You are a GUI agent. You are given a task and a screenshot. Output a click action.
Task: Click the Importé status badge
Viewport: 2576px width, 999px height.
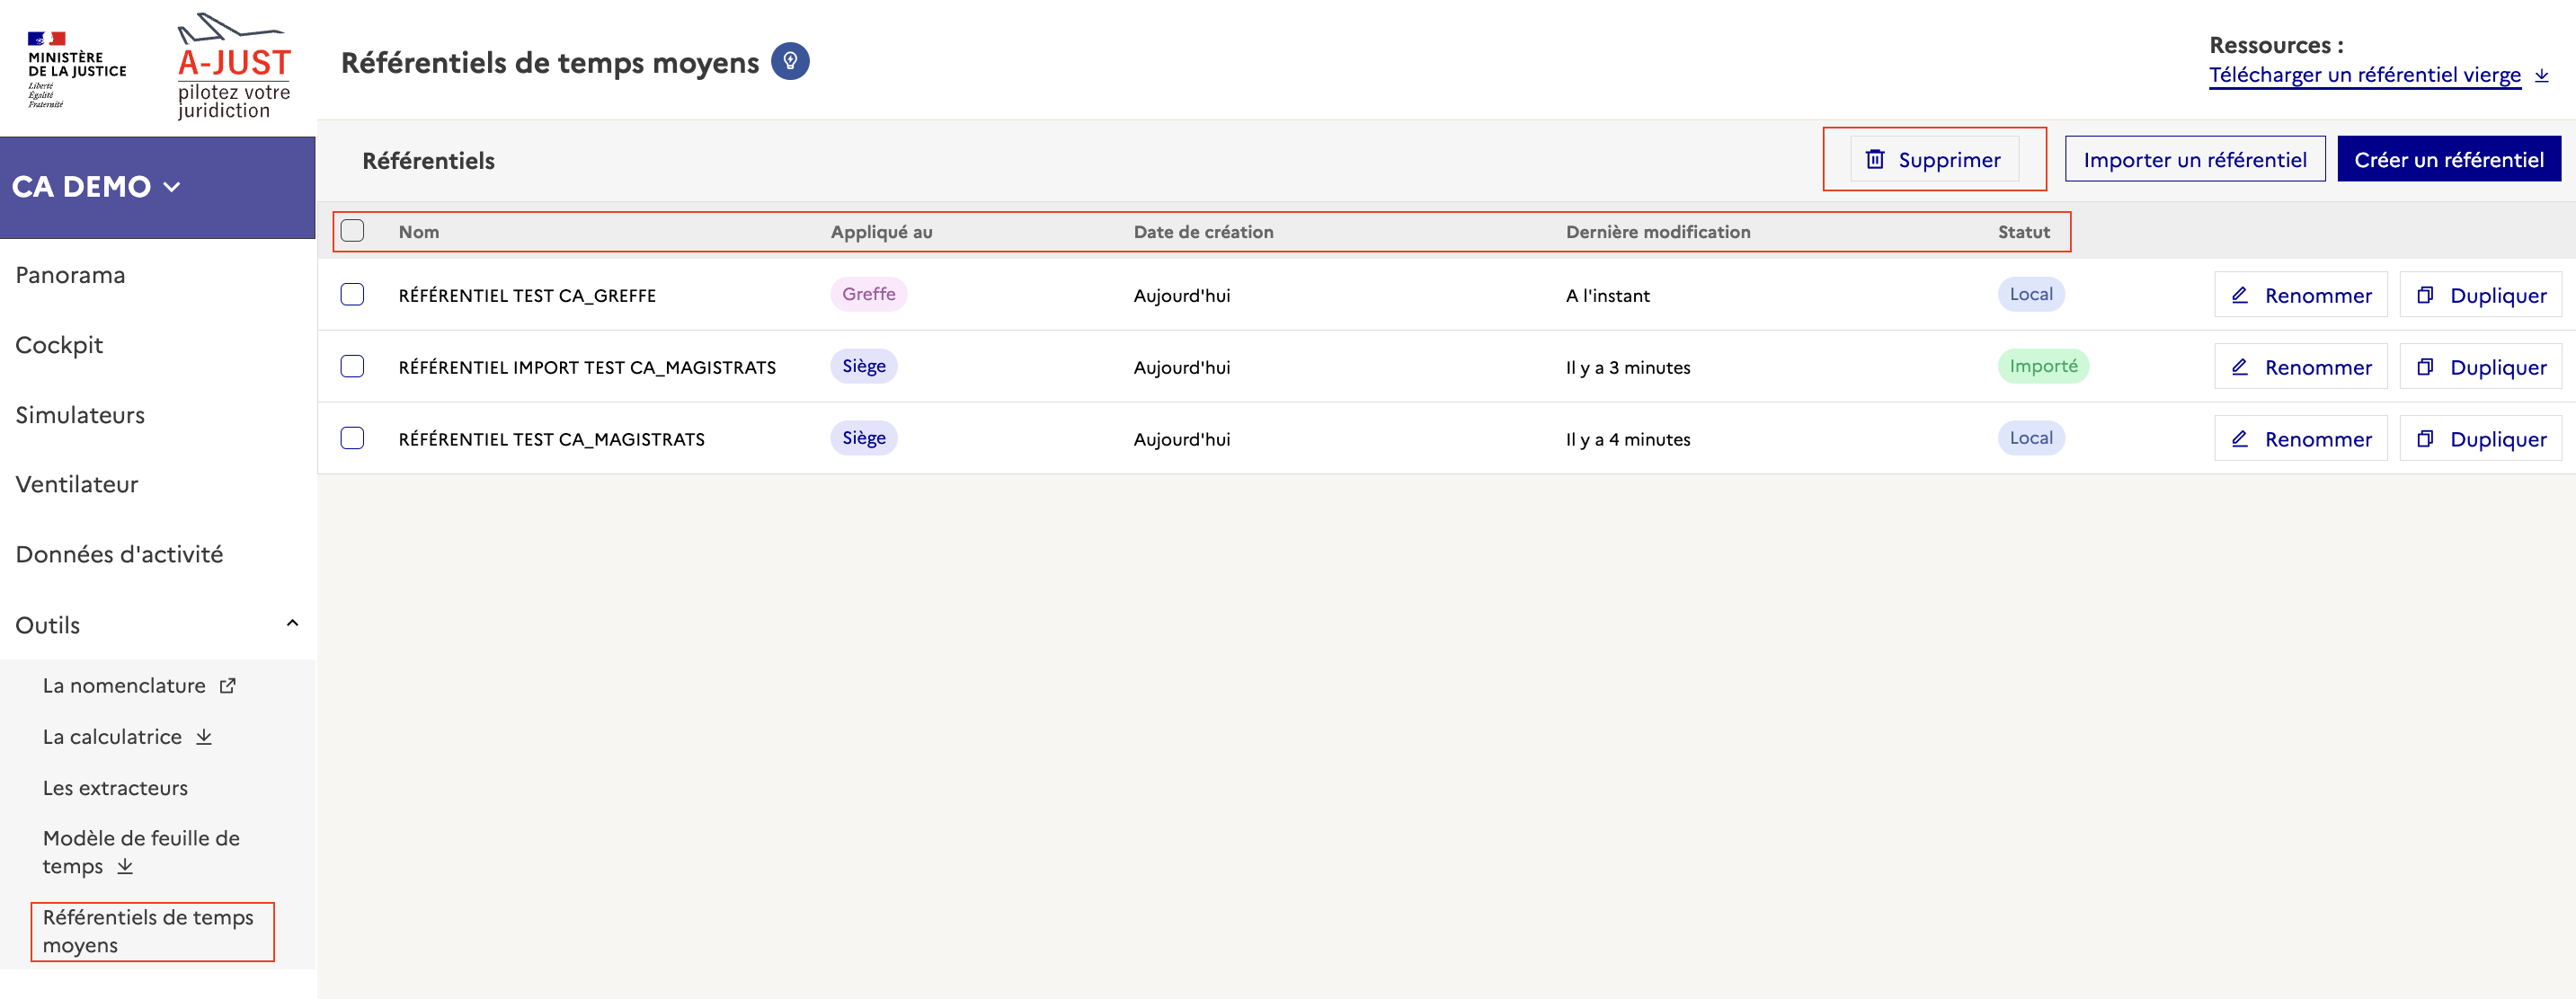pos(2042,366)
